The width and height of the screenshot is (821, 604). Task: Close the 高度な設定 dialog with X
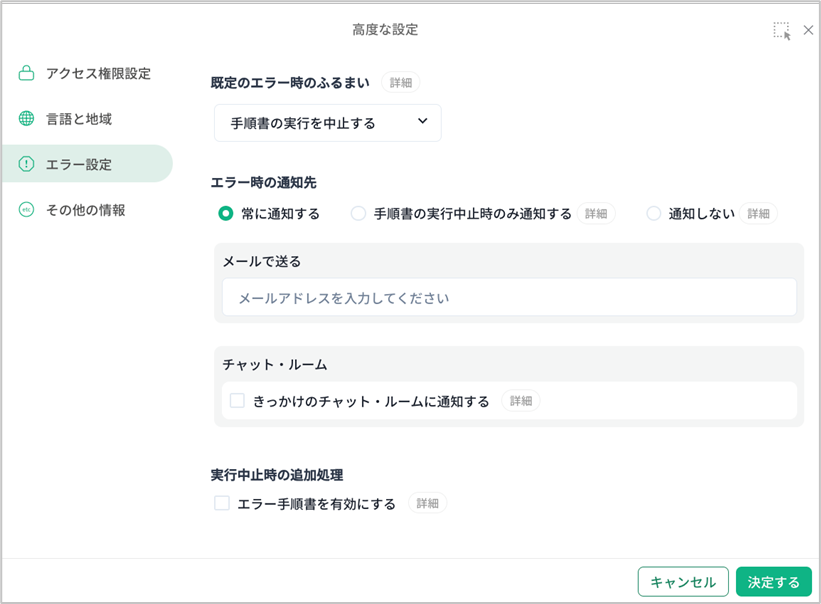808,30
